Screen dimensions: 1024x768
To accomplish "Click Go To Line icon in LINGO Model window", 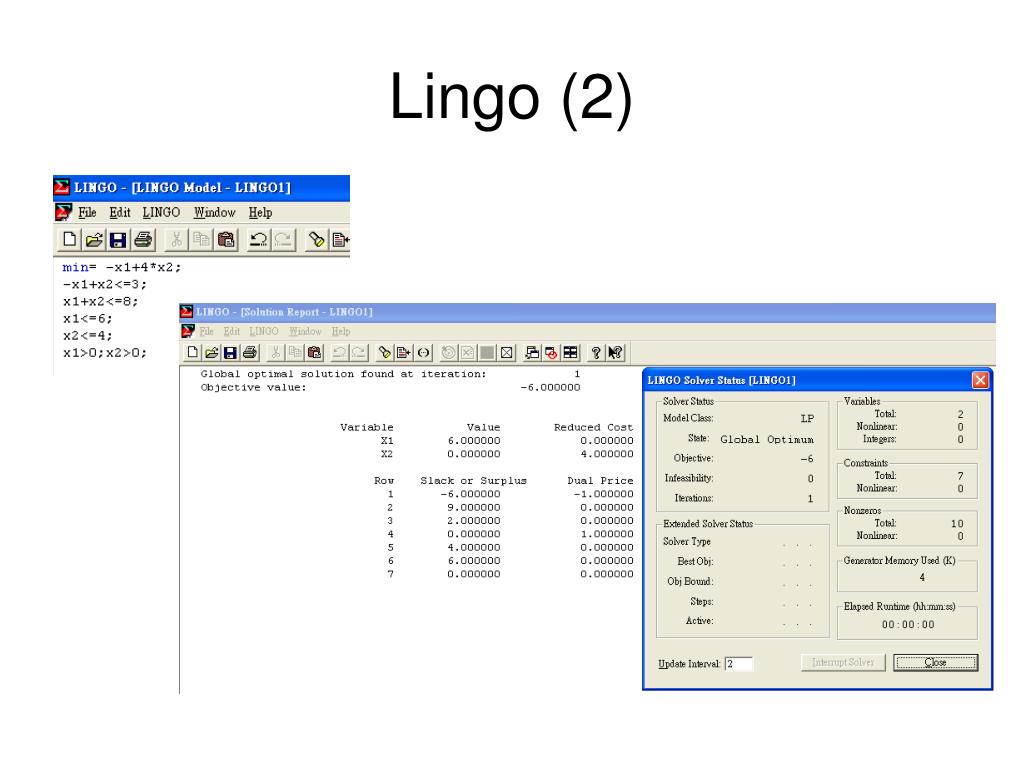I will [340, 240].
